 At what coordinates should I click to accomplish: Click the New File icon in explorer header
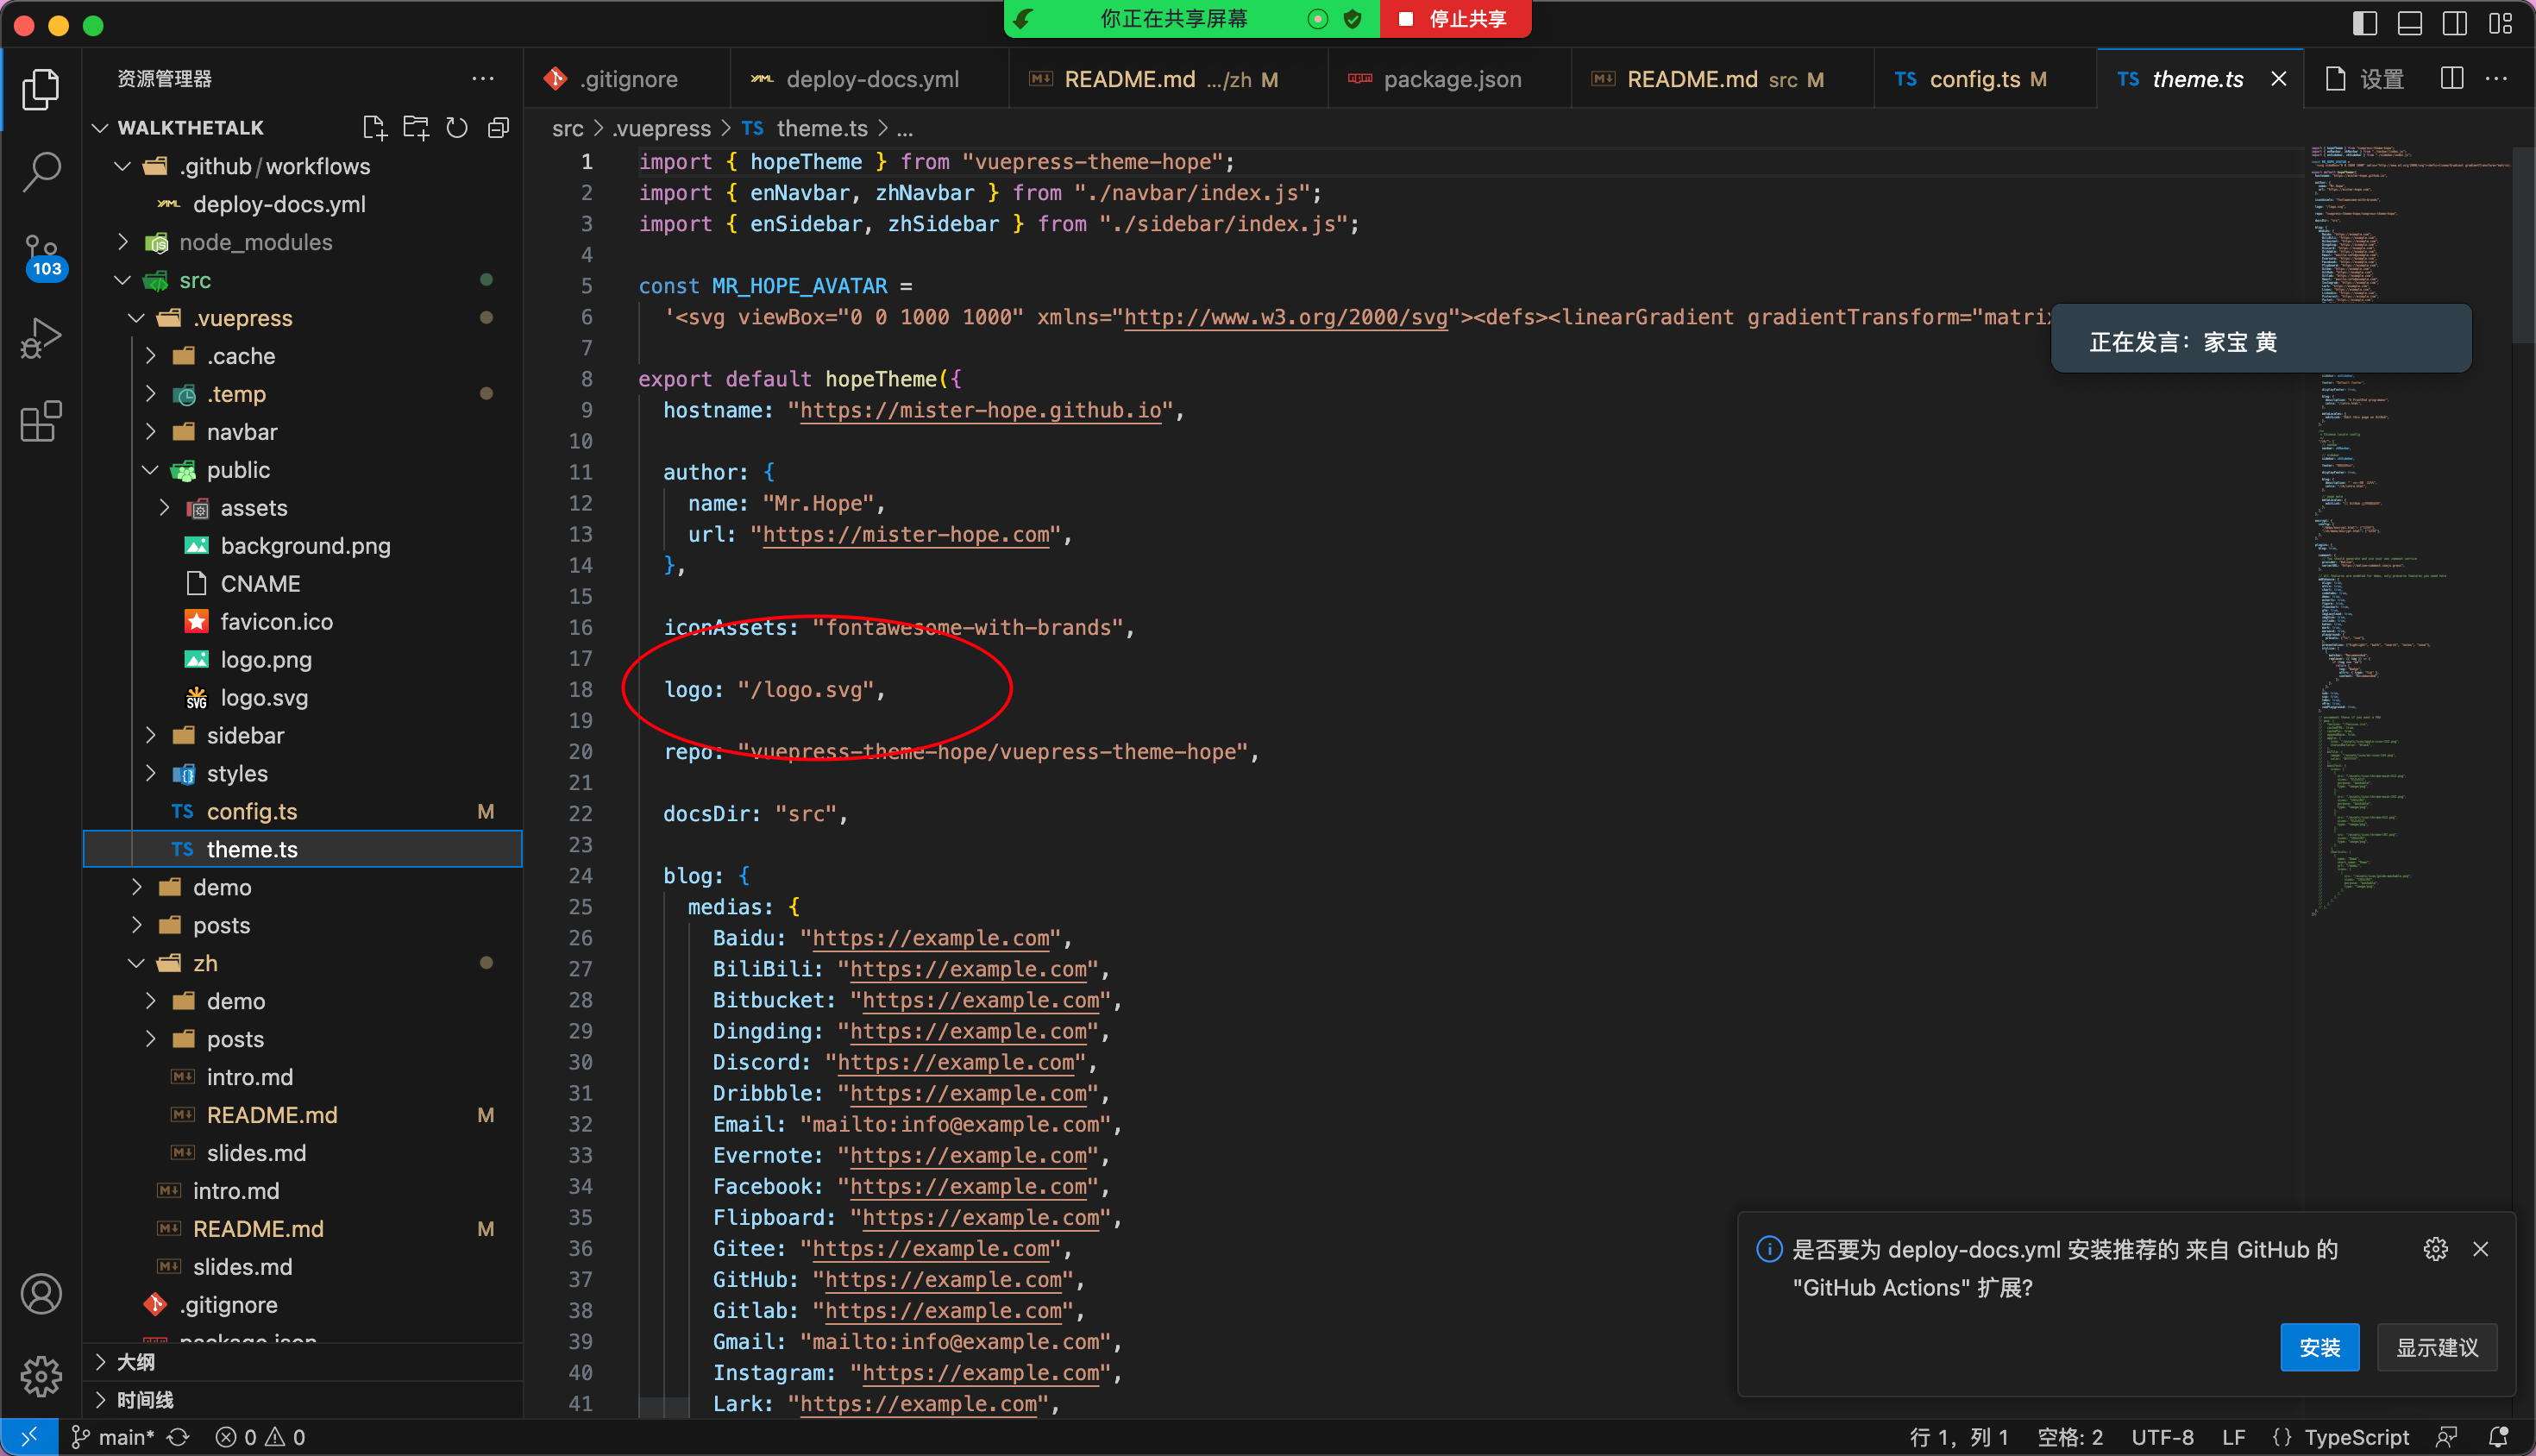pyautogui.click(x=374, y=127)
